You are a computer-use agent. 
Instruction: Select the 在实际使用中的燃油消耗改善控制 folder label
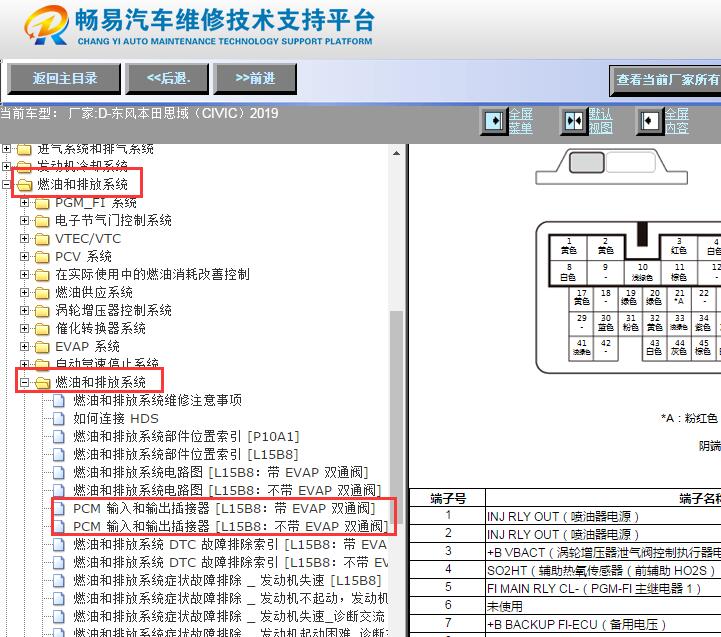(x=152, y=275)
